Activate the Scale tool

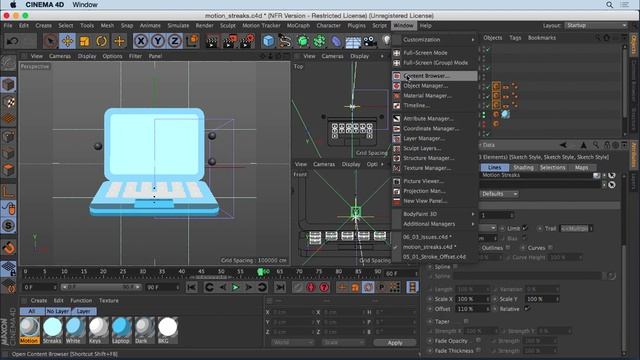(x=84, y=41)
